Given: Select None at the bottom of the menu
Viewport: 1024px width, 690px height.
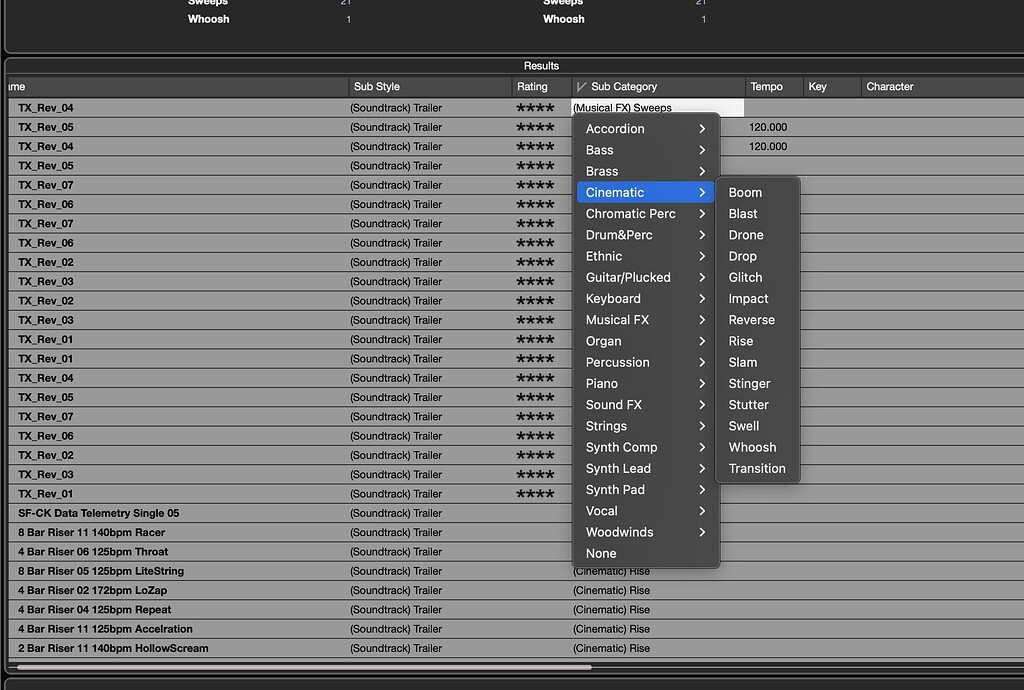Looking at the screenshot, I should pos(600,553).
